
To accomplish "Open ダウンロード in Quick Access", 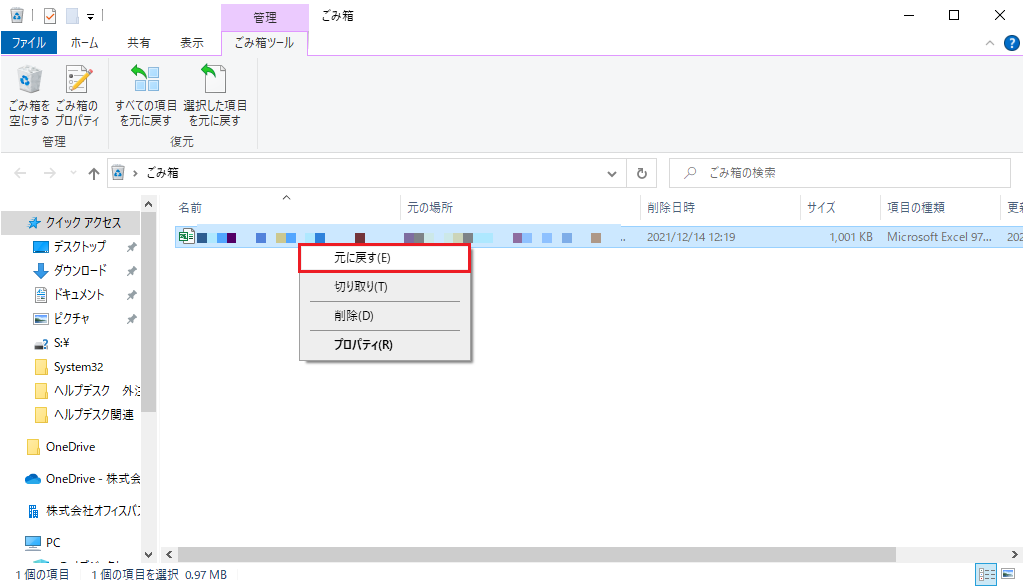I will [x=80, y=271].
